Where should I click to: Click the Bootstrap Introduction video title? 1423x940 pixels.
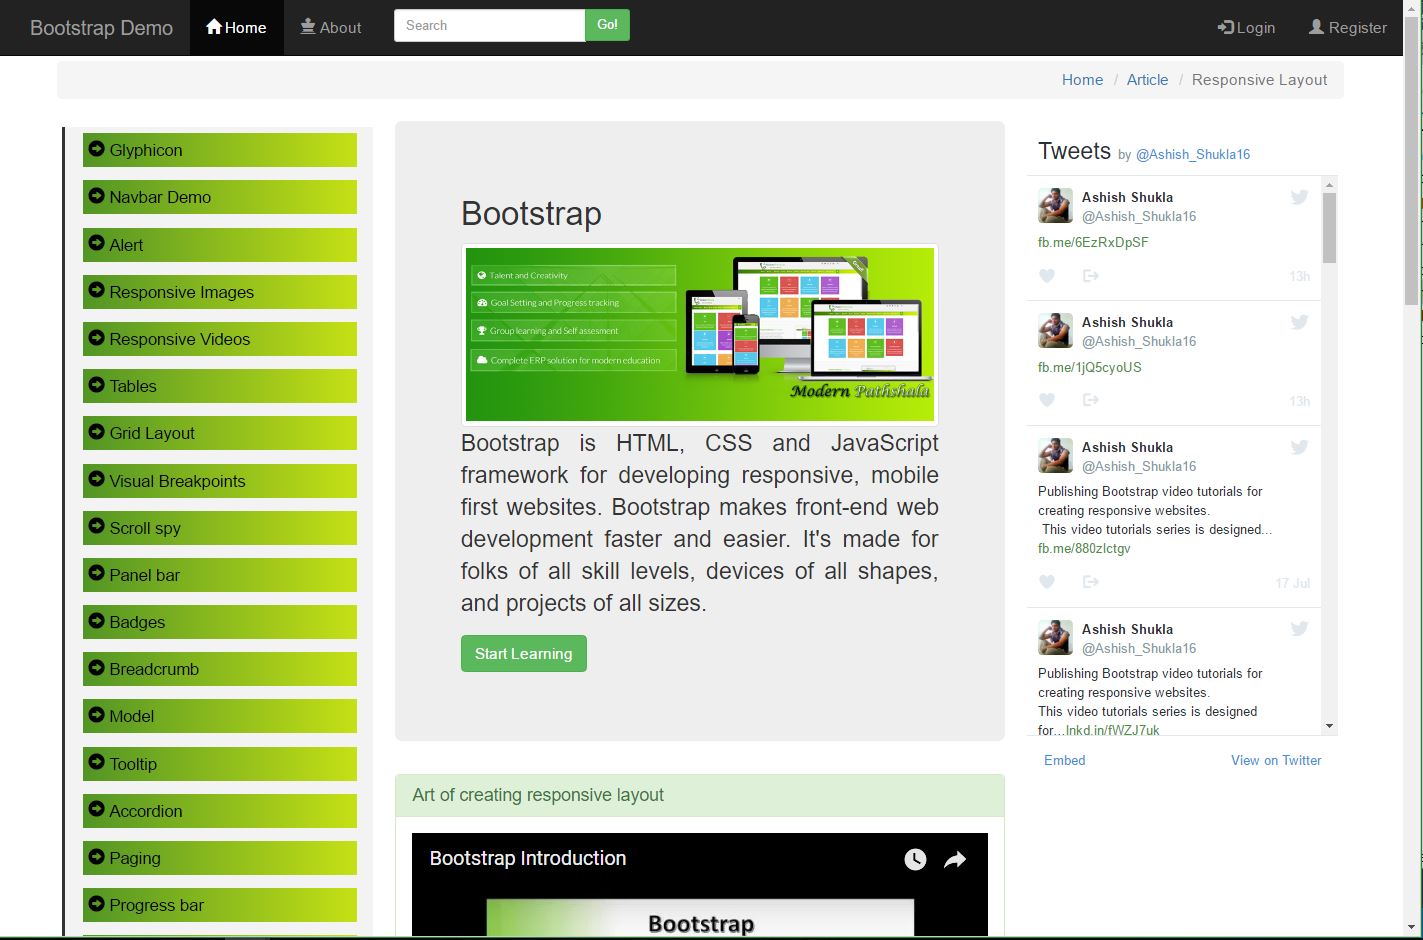coord(528,858)
